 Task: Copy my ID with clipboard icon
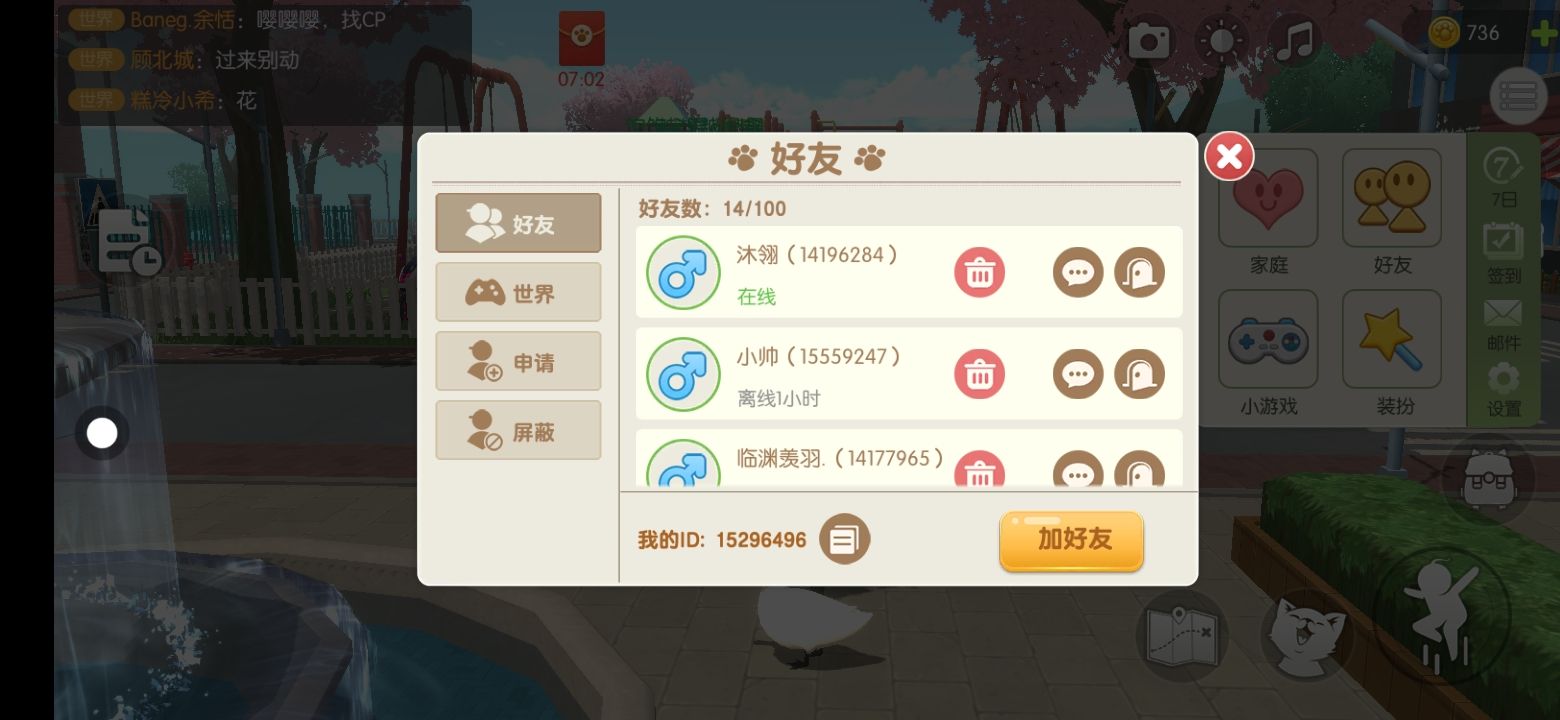pyautogui.click(x=845, y=540)
